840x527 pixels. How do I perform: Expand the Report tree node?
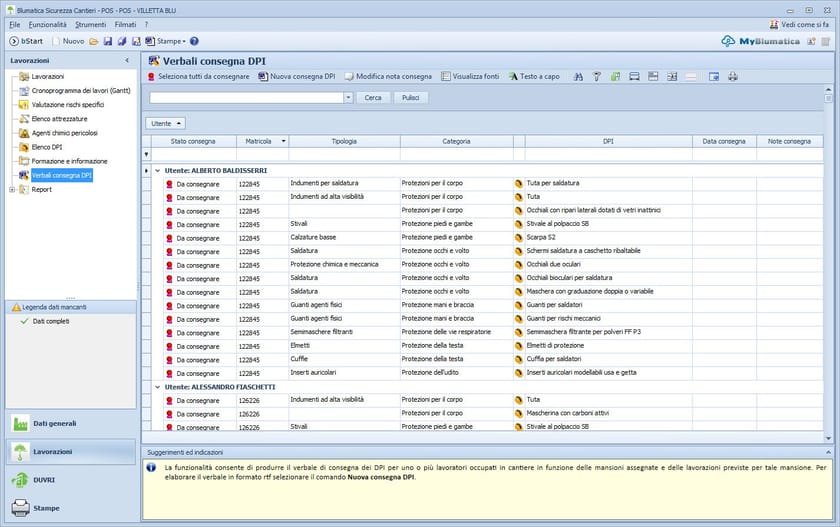point(12,189)
